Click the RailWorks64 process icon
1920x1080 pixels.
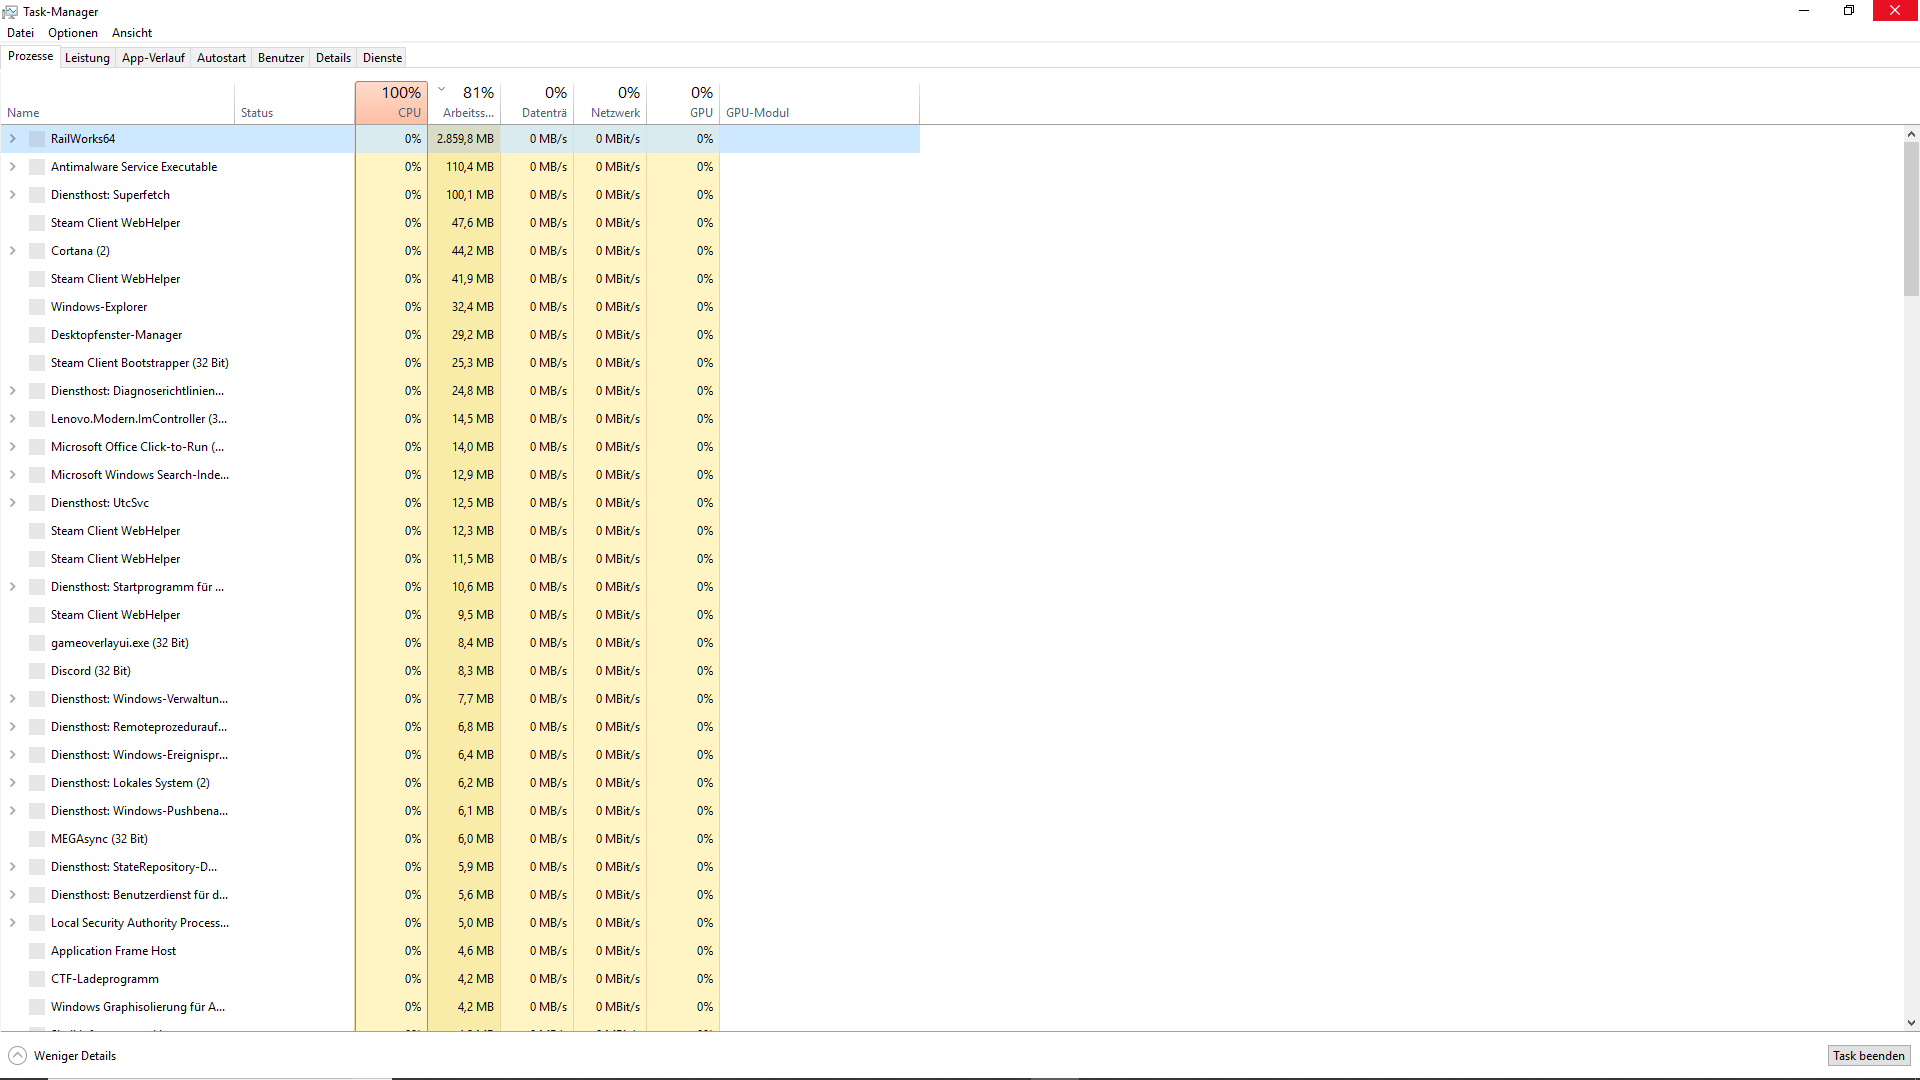tap(37, 139)
